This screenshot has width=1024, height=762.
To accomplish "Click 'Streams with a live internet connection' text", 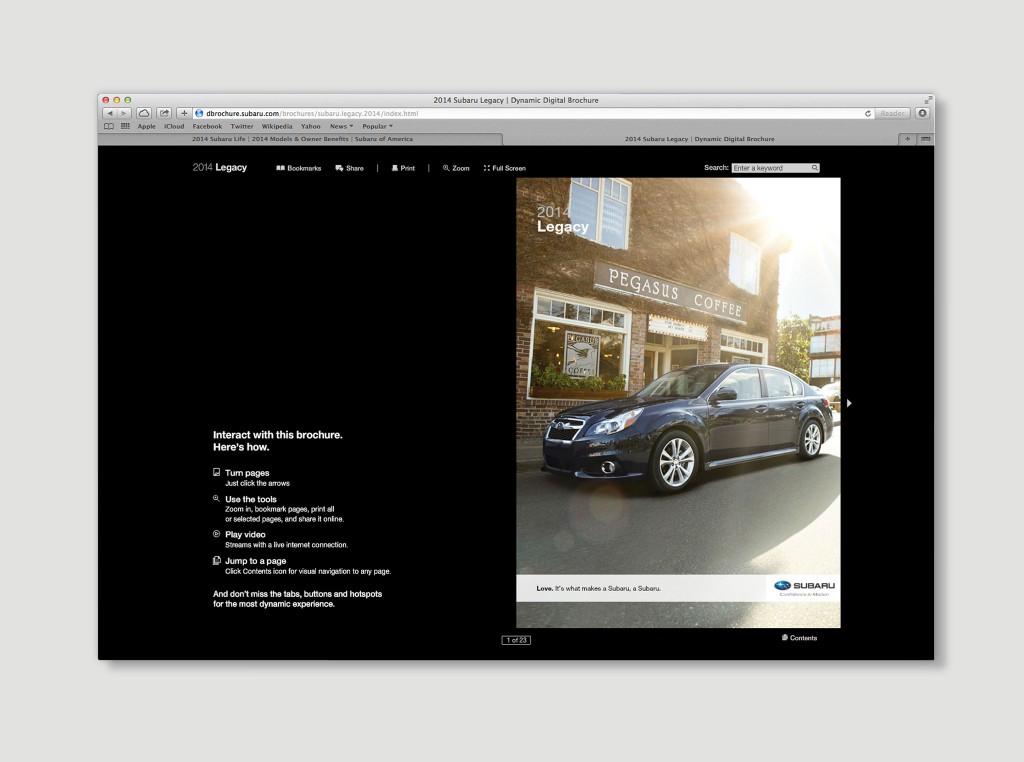I will (287, 545).
